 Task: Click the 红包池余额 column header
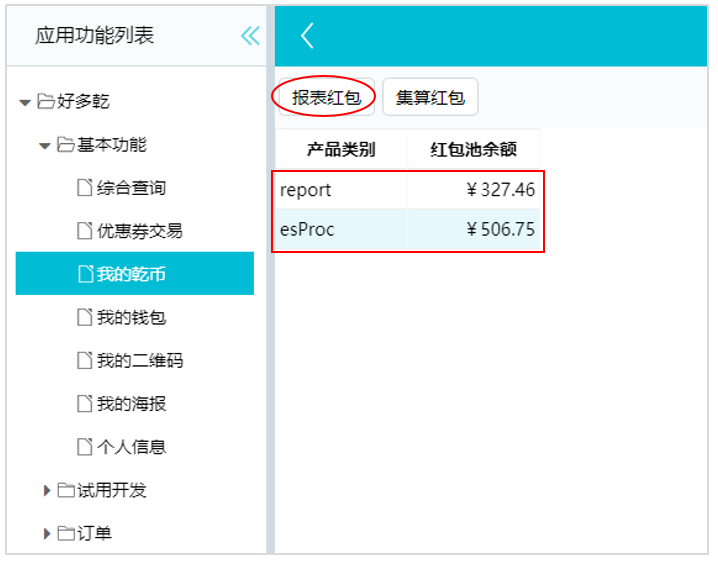point(473,150)
